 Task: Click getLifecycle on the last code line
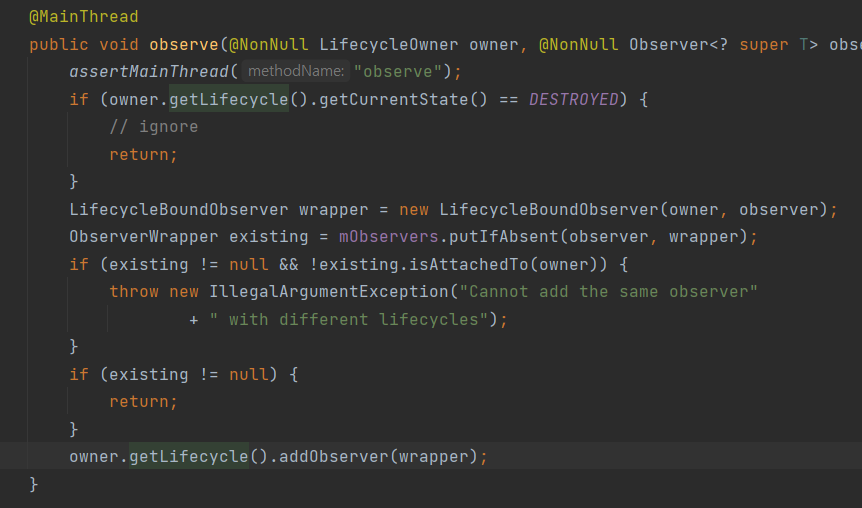click(189, 457)
